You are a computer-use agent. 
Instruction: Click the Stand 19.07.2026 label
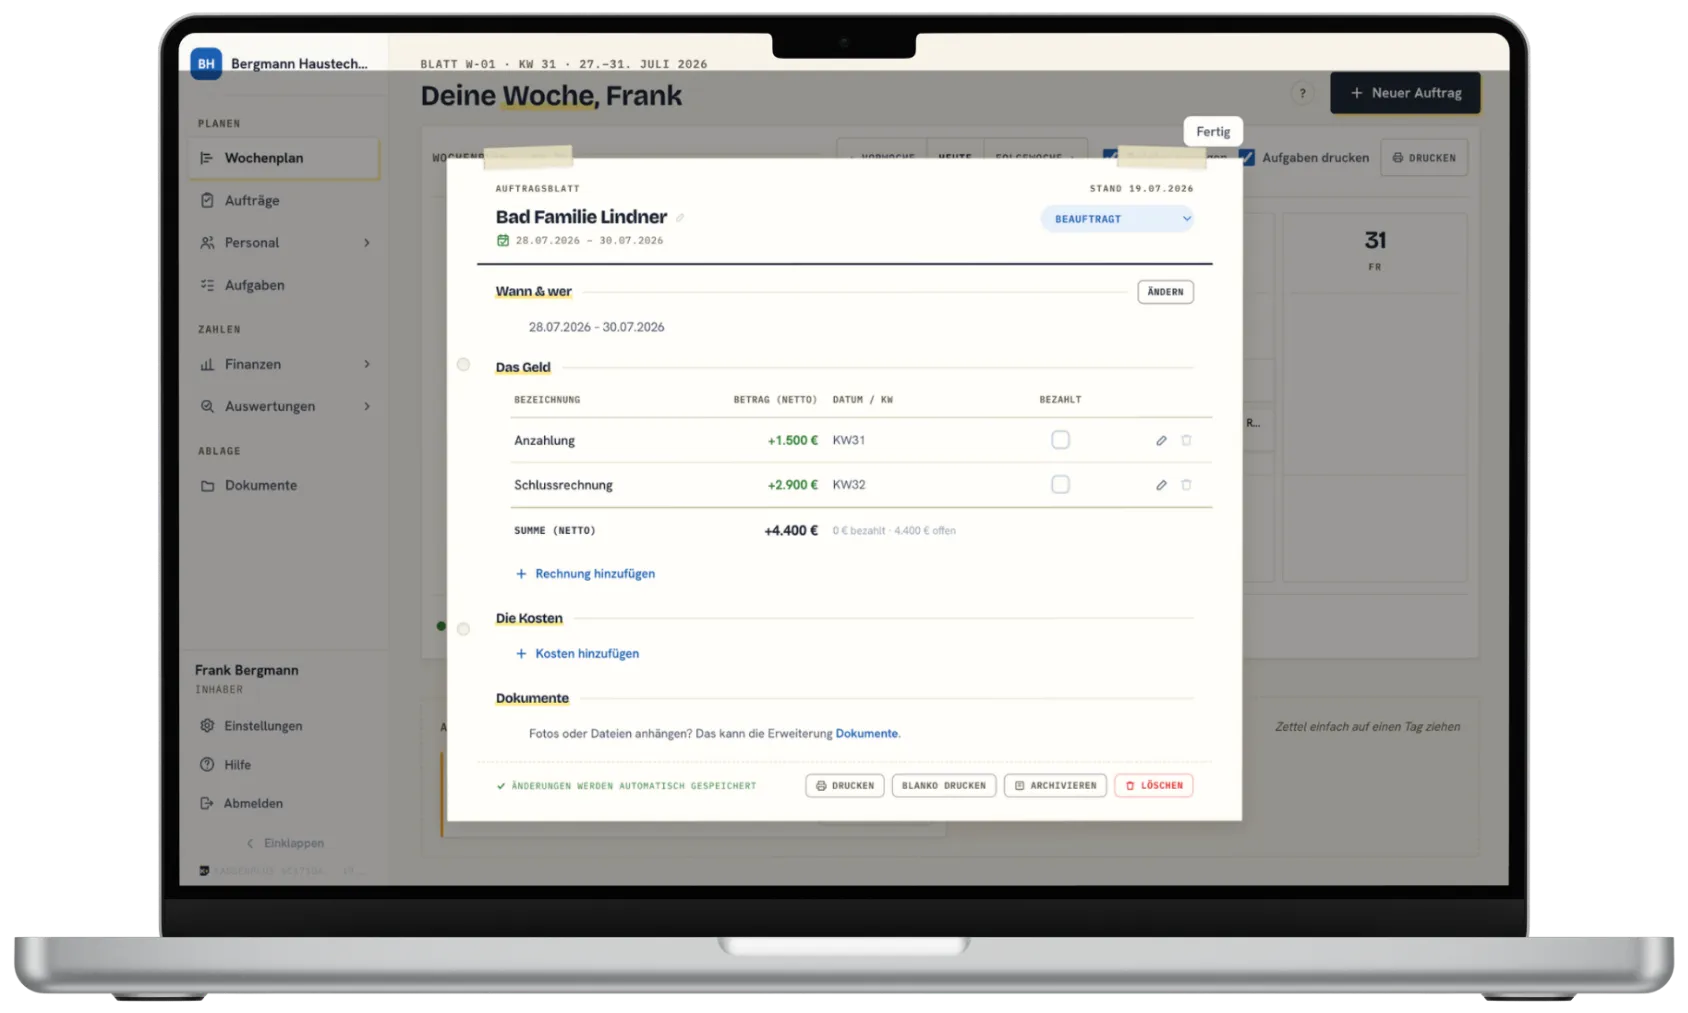click(x=1141, y=188)
